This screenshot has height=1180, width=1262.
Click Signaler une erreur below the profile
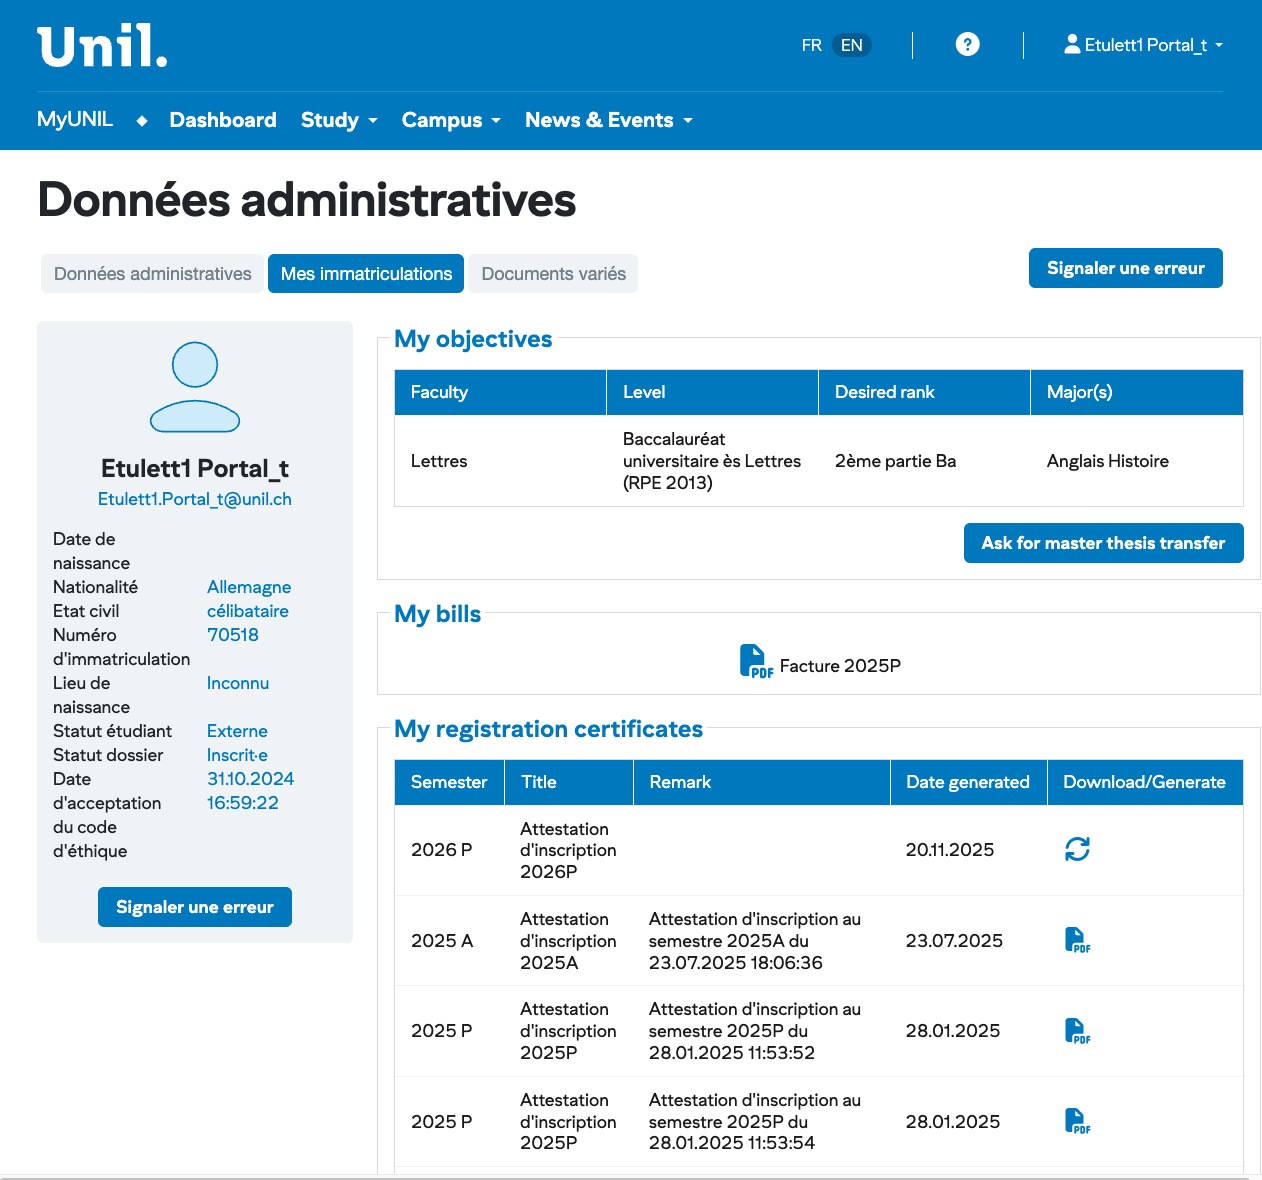tap(195, 907)
